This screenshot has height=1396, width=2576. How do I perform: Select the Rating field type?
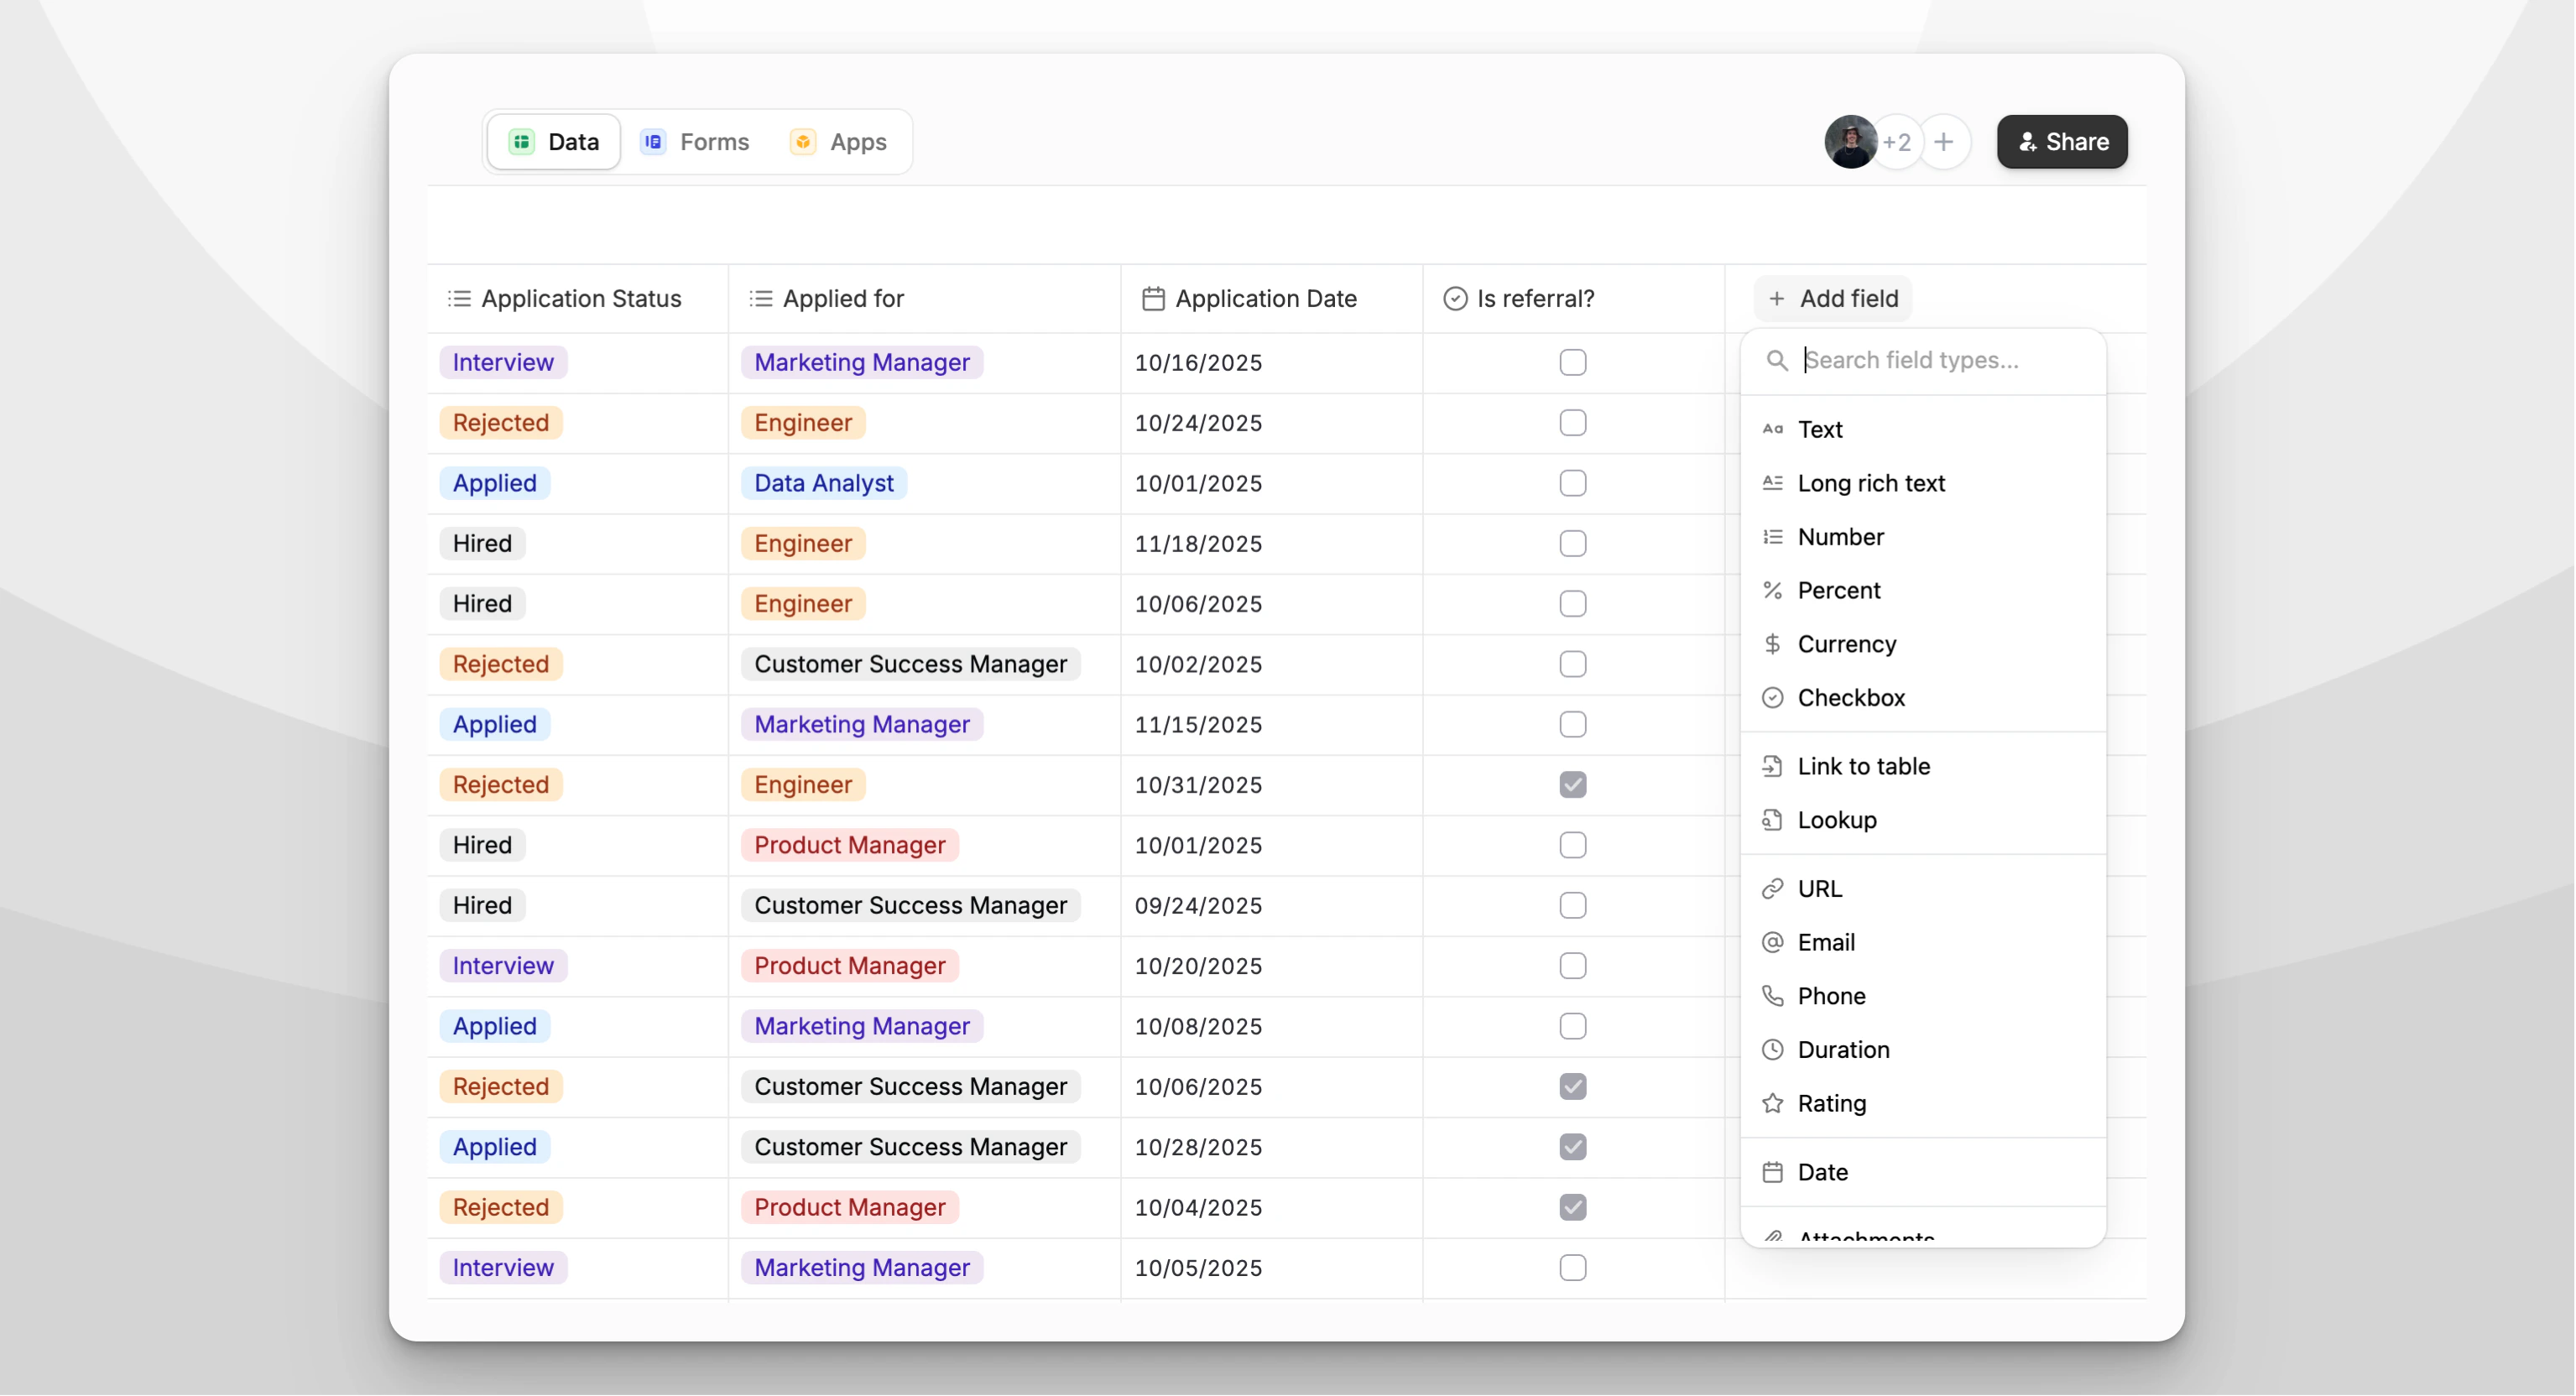pyautogui.click(x=1831, y=1103)
